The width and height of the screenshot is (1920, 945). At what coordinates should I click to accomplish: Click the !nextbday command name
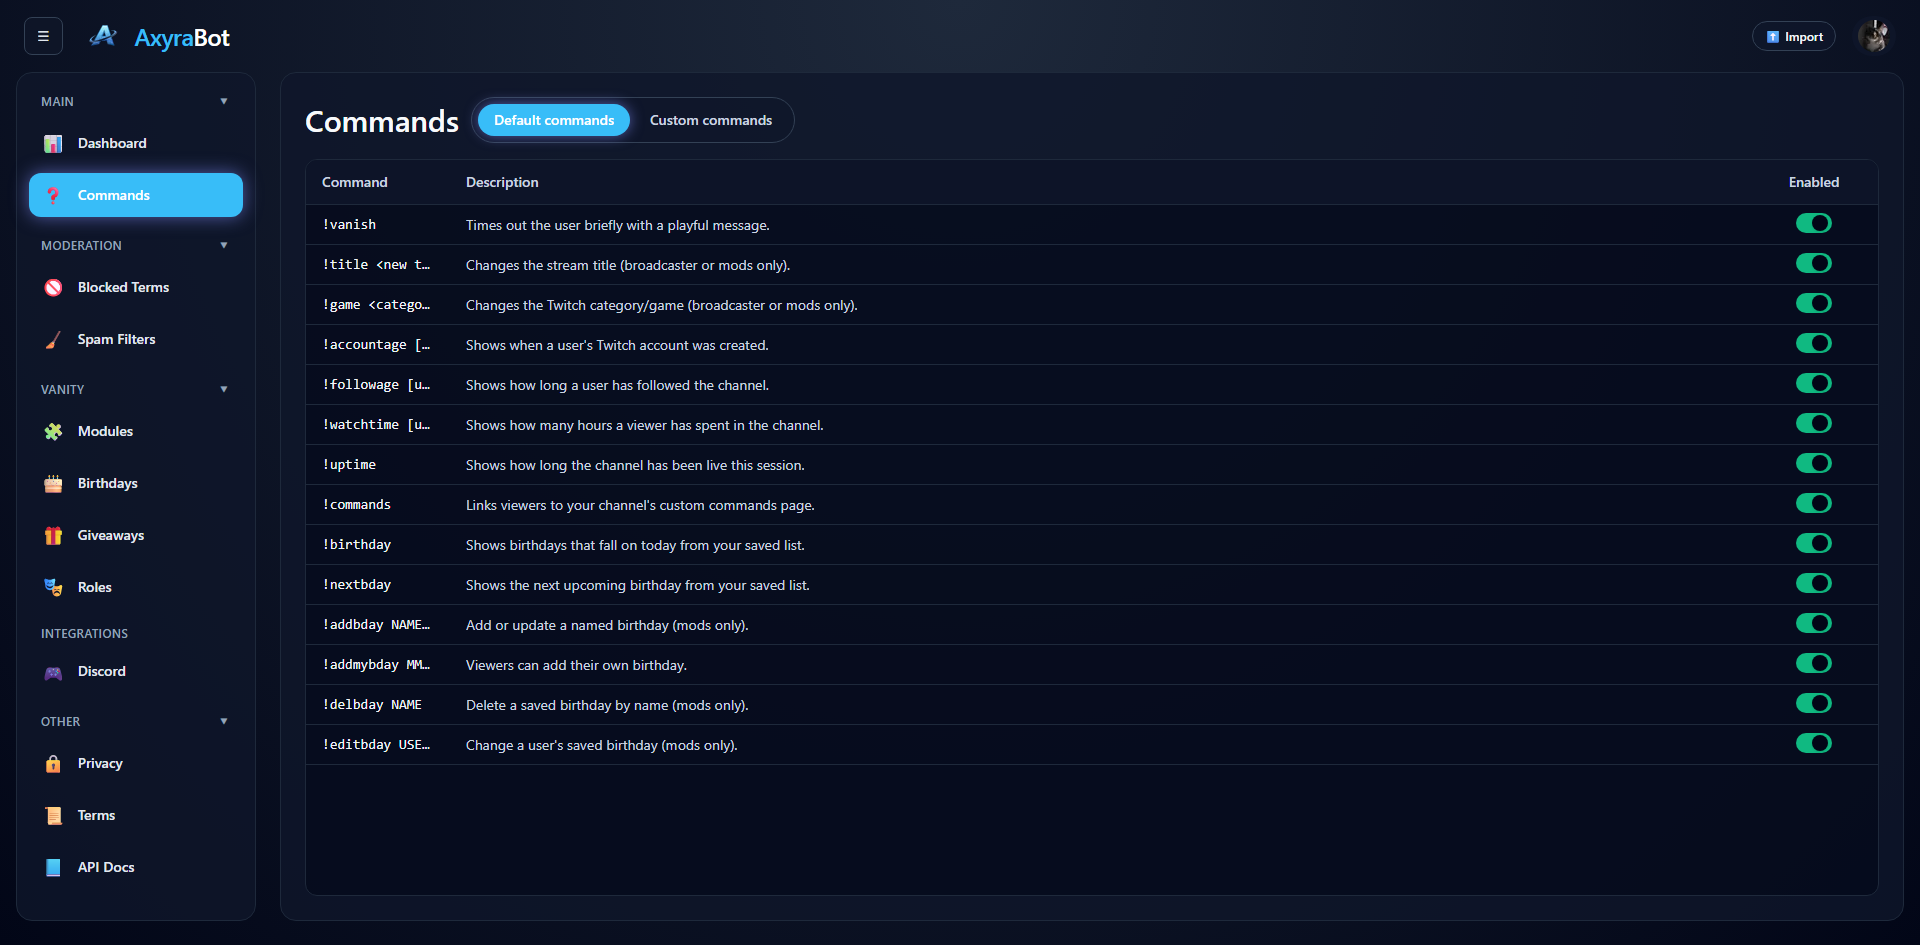pyautogui.click(x=357, y=584)
